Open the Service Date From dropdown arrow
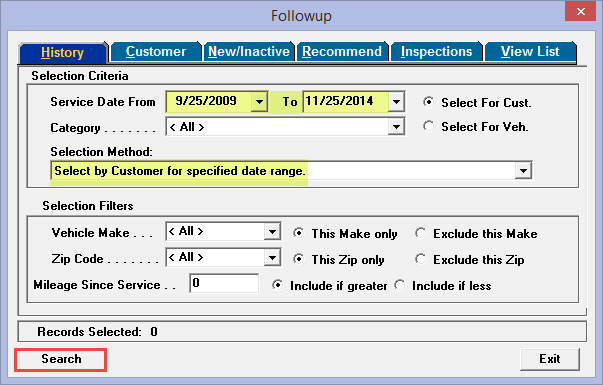 [x=260, y=102]
